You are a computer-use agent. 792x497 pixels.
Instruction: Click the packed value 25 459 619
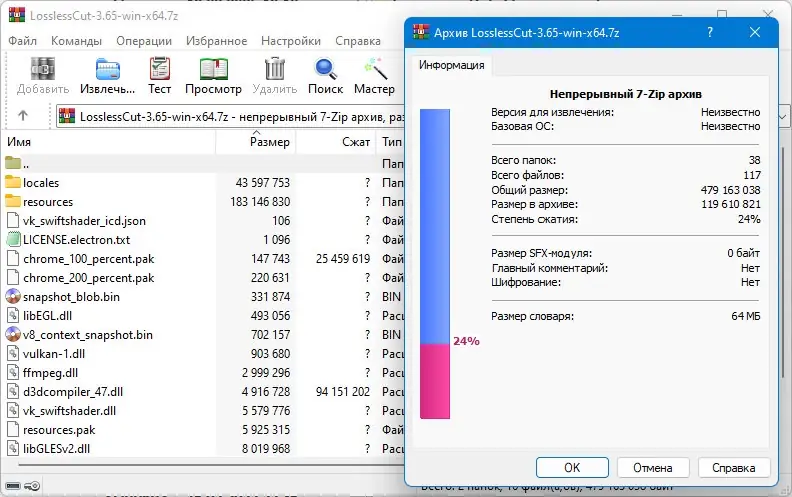coord(343,259)
